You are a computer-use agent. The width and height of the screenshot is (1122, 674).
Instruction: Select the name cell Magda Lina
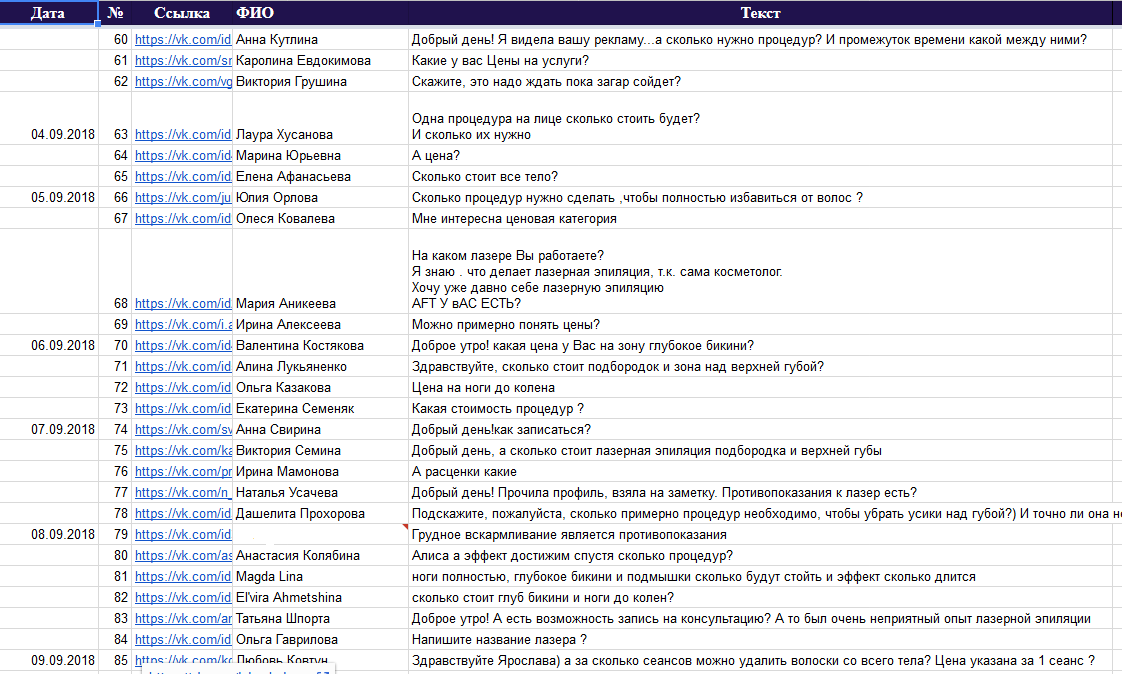[320, 577]
